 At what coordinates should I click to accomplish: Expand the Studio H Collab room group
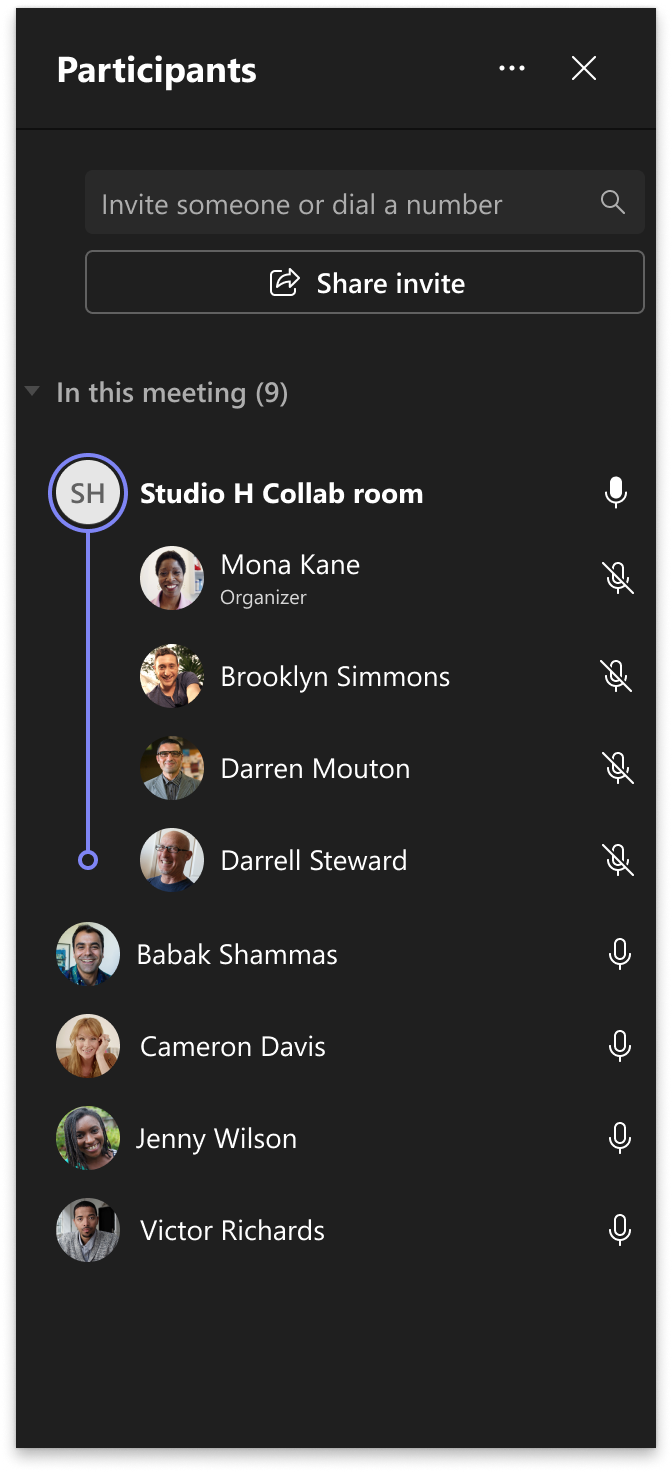point(87,492)
